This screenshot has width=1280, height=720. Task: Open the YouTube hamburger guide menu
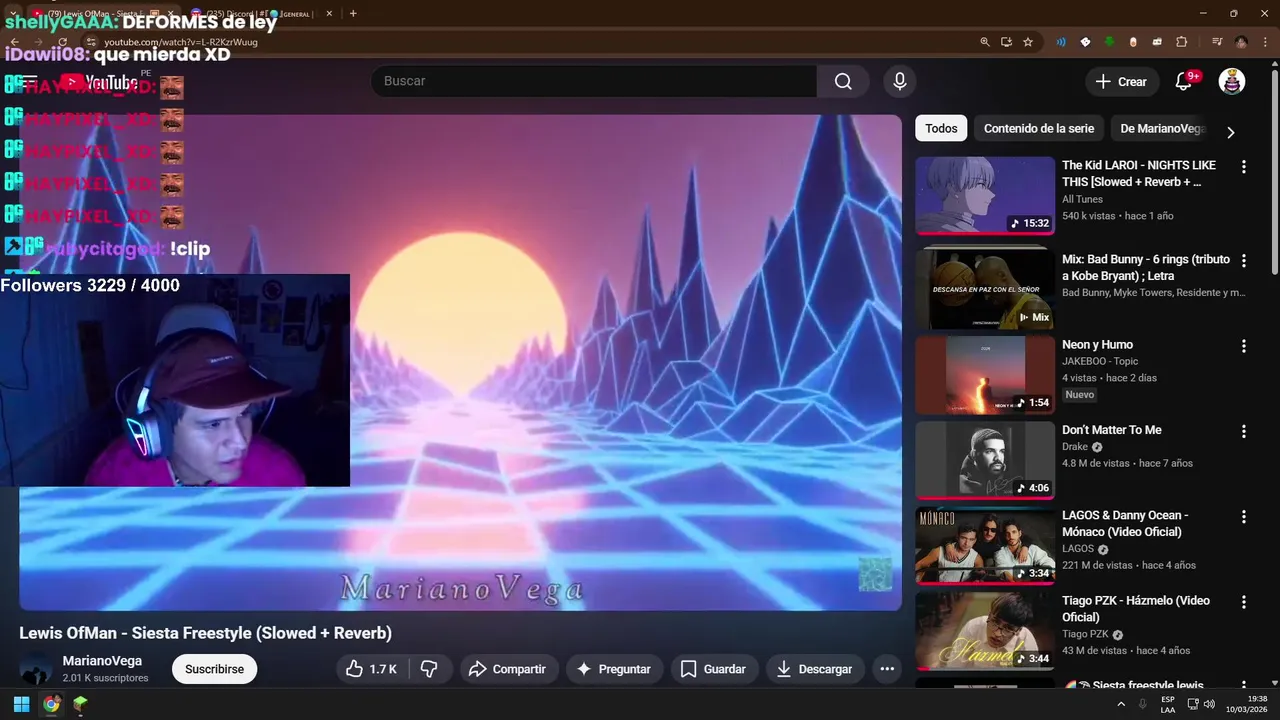tap(29, 82)
